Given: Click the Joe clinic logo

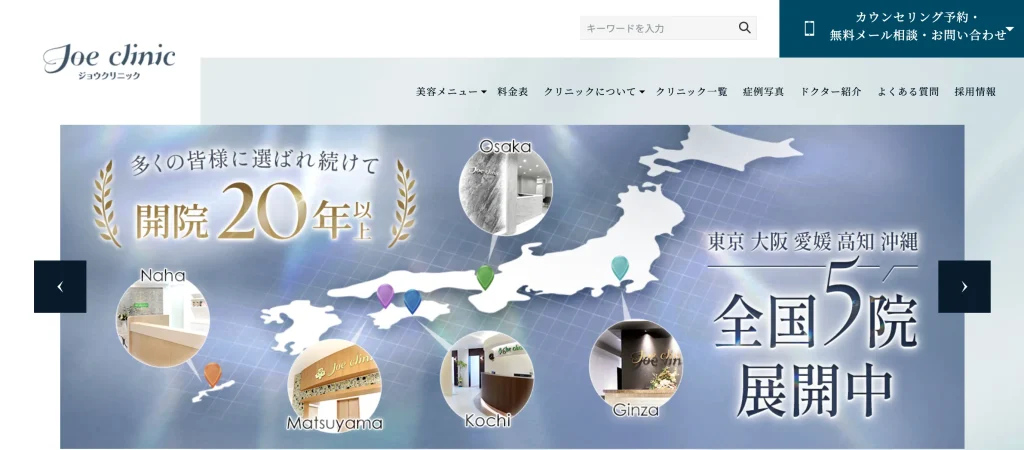Looking at the screenshot, I should click(109, 60).
